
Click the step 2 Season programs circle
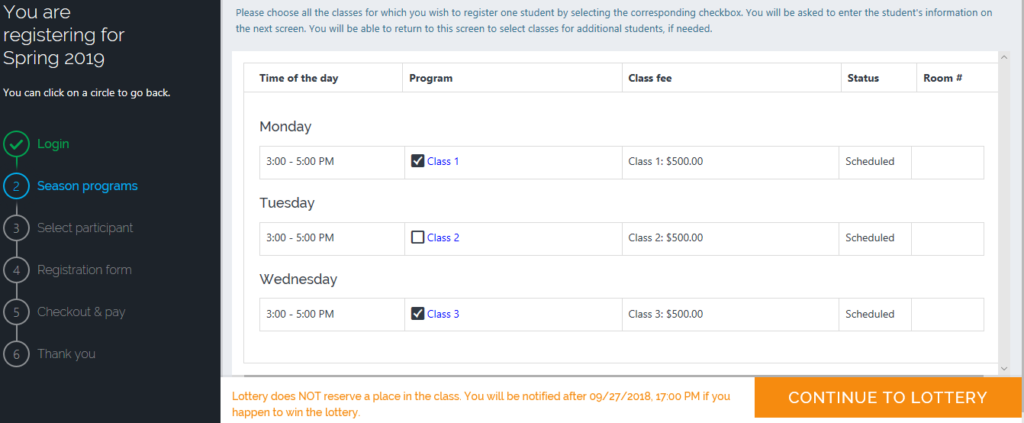pos(16,186)
